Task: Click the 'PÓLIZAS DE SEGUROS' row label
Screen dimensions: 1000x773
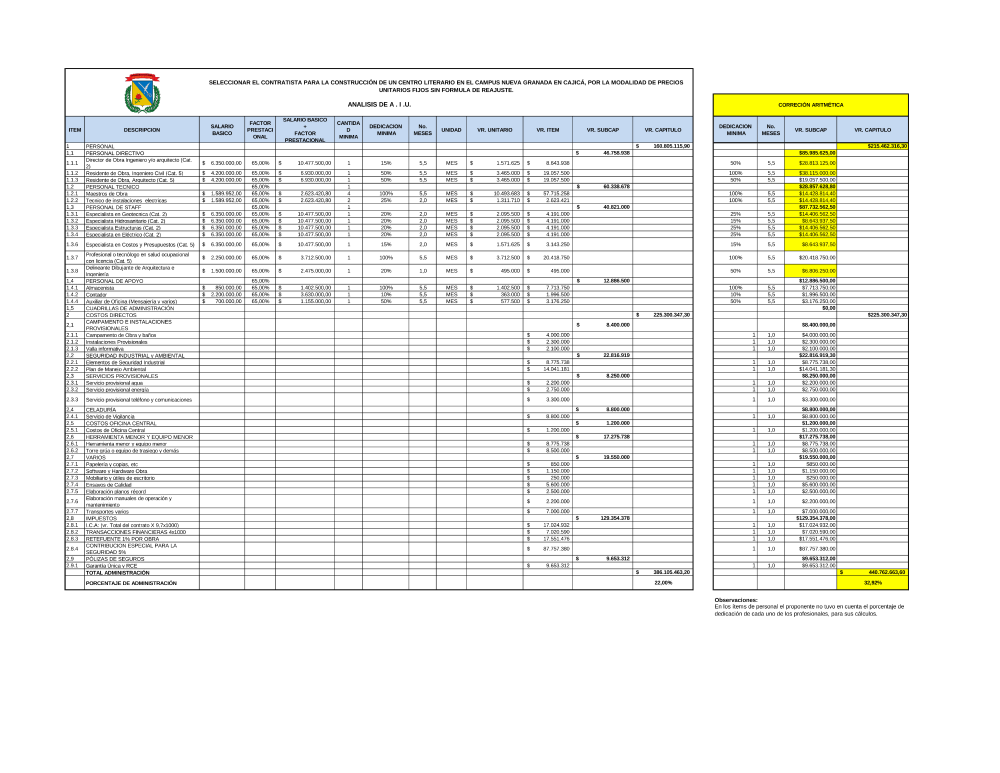Action: (116, 559)
